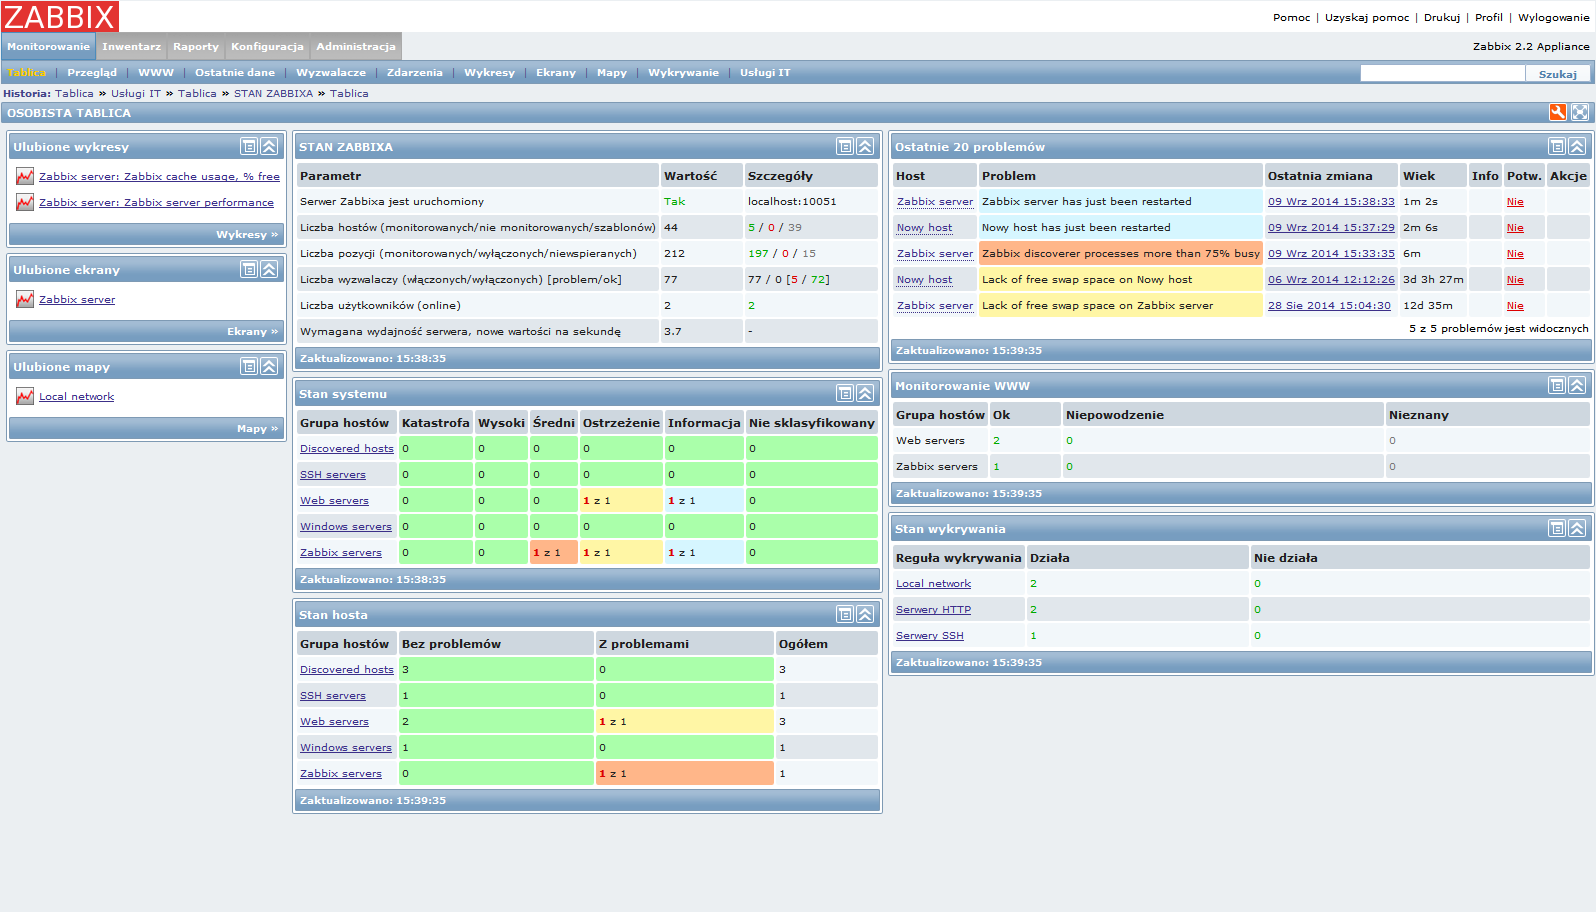Viewport: 1596px width, 912px height.
Task: Open Zabbix server performance graph link
Action: coord(156,202)
